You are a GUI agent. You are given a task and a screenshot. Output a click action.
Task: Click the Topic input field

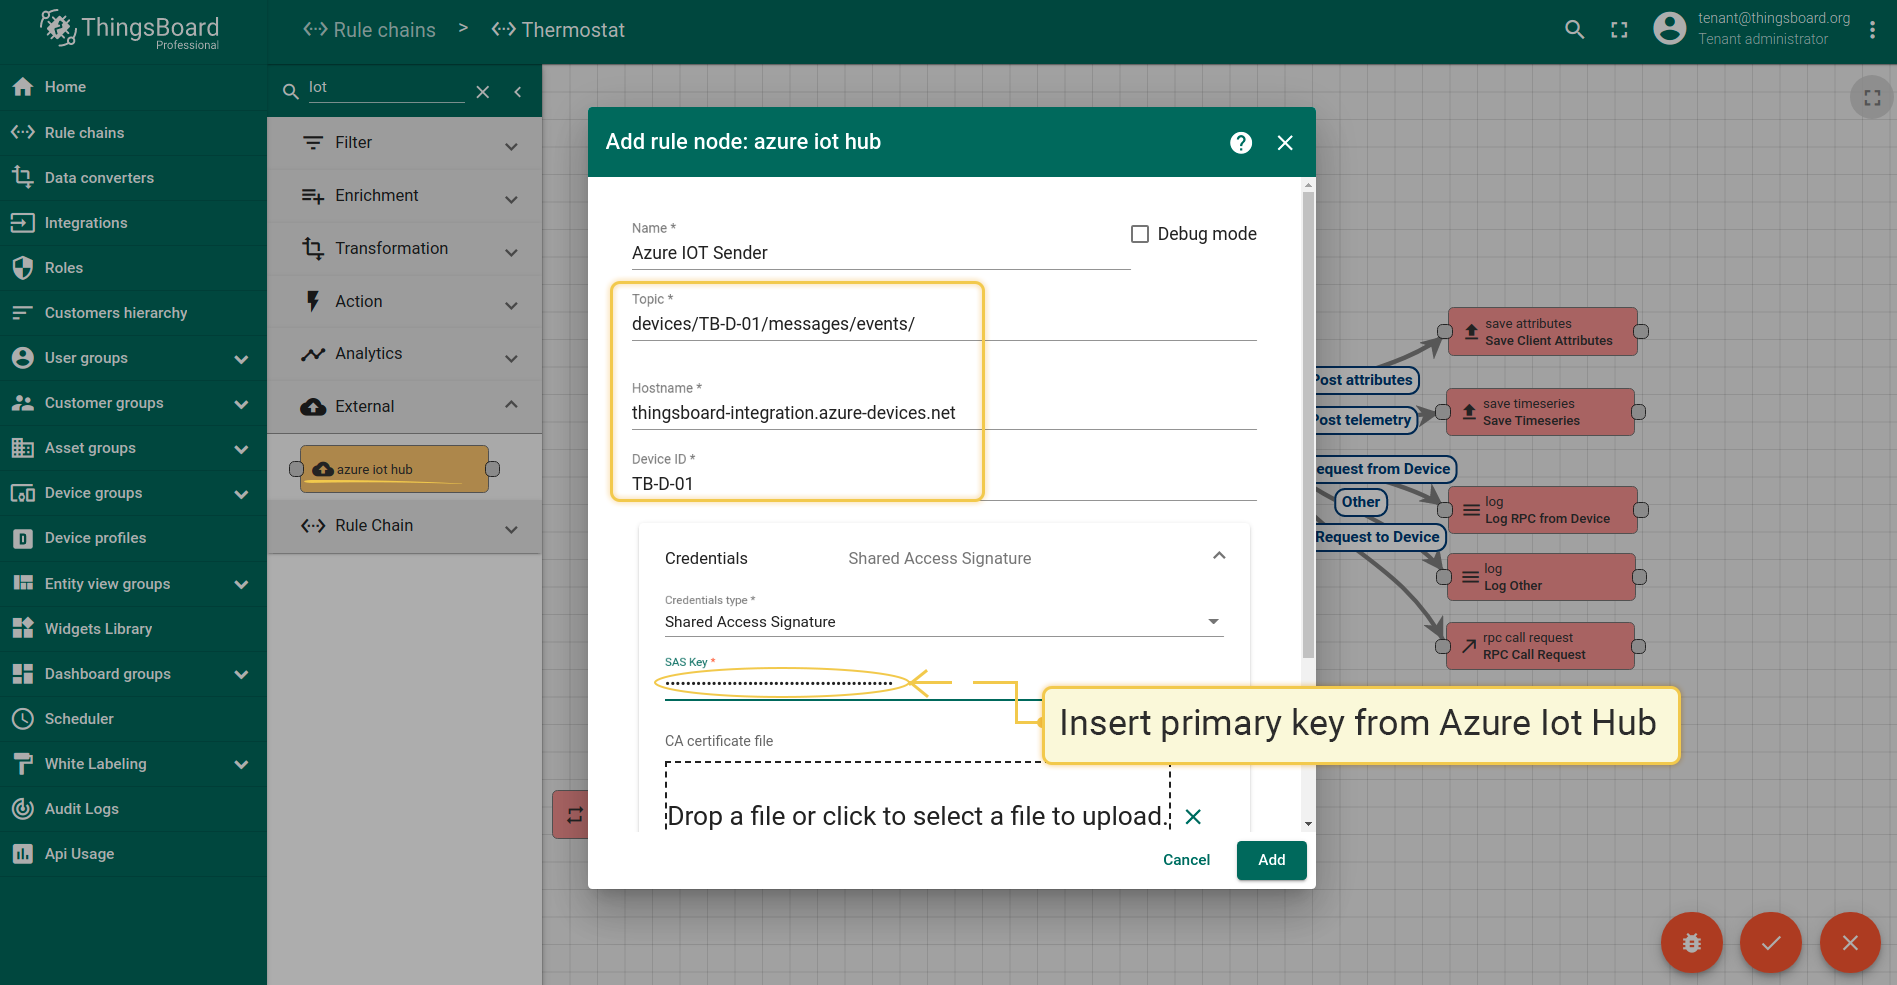tap(944, 324)
